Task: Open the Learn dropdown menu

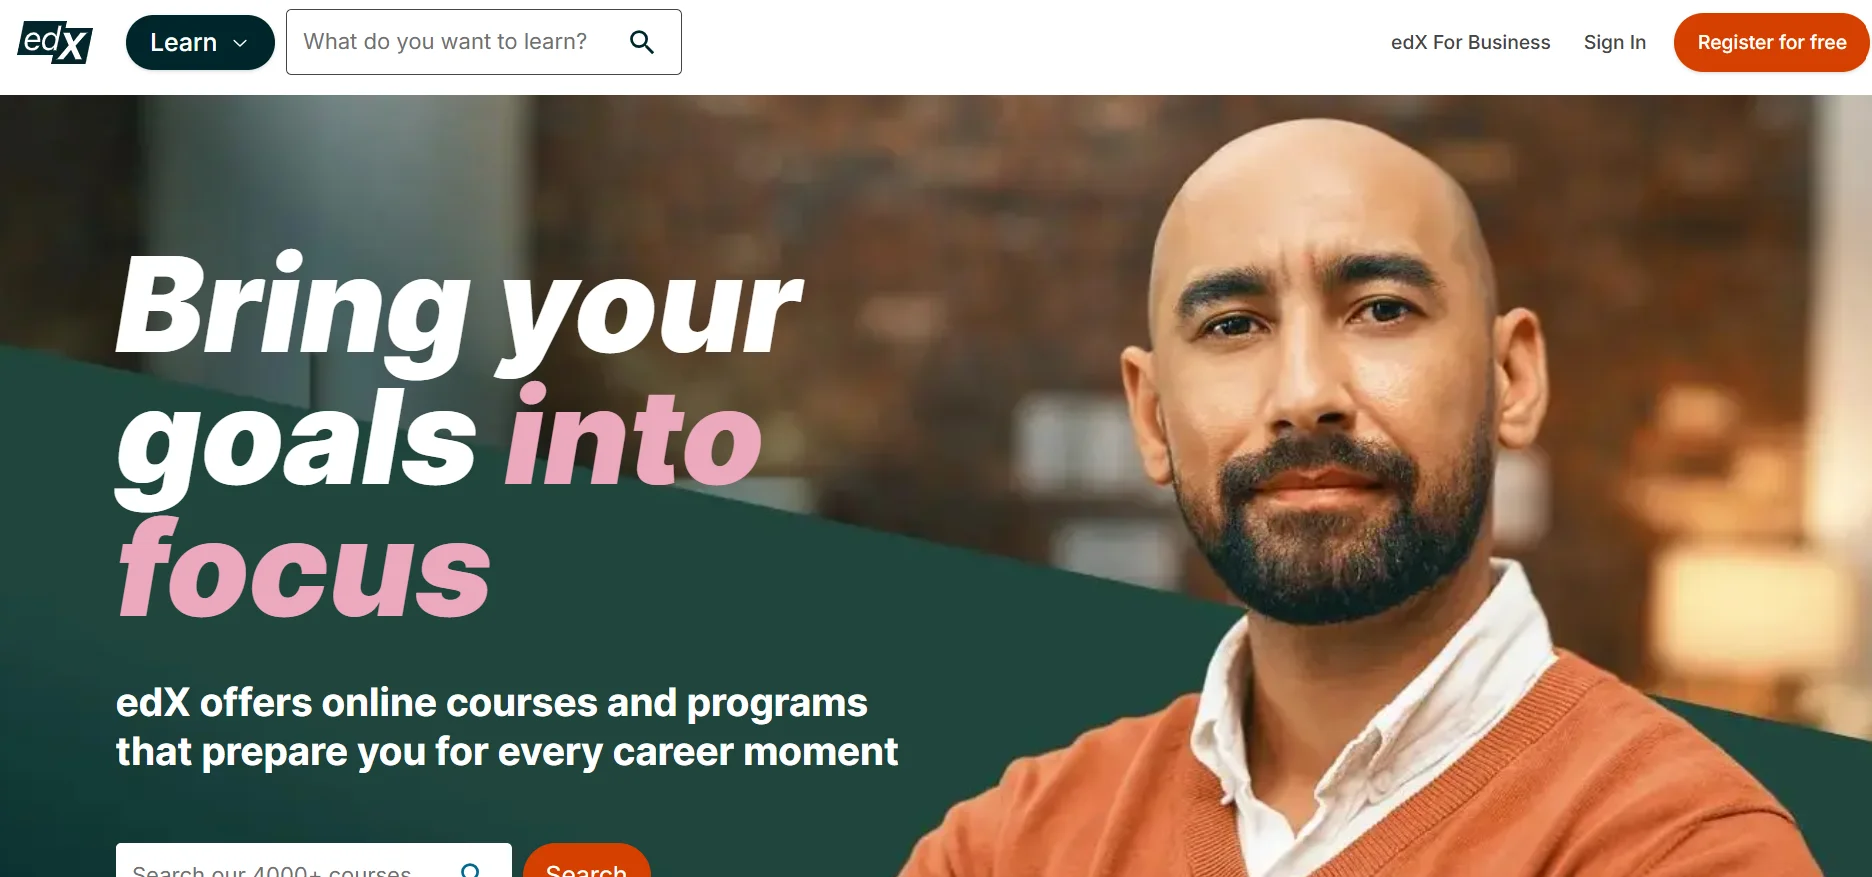Action: (x=200, y=42)
